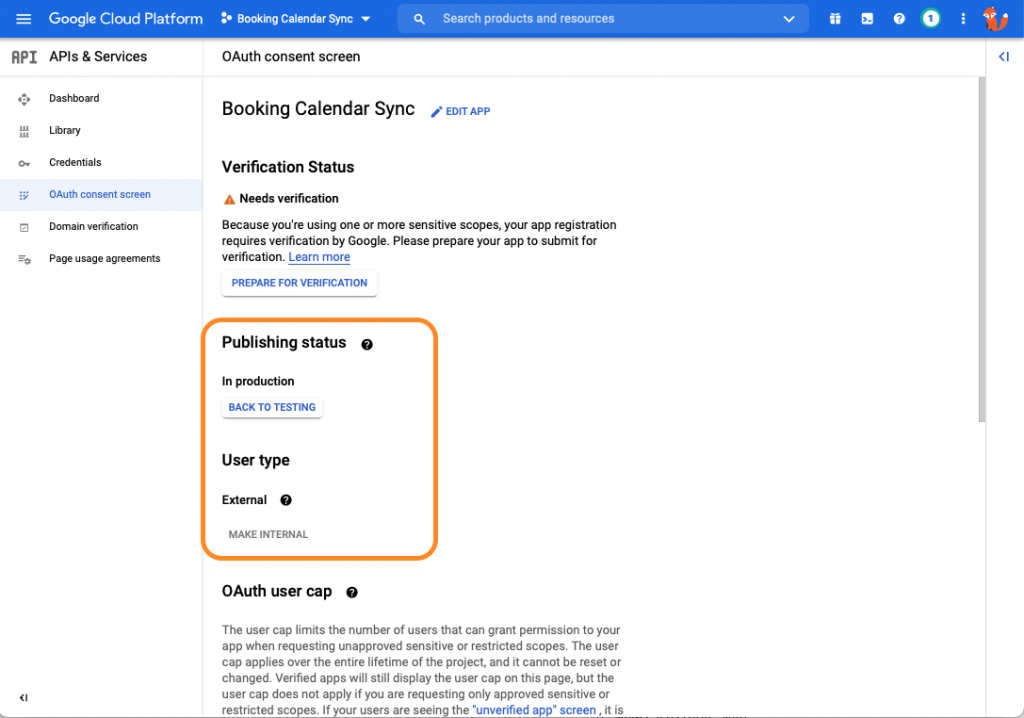
Task: Focus the Search products and resources field
Action: [603, 18]
